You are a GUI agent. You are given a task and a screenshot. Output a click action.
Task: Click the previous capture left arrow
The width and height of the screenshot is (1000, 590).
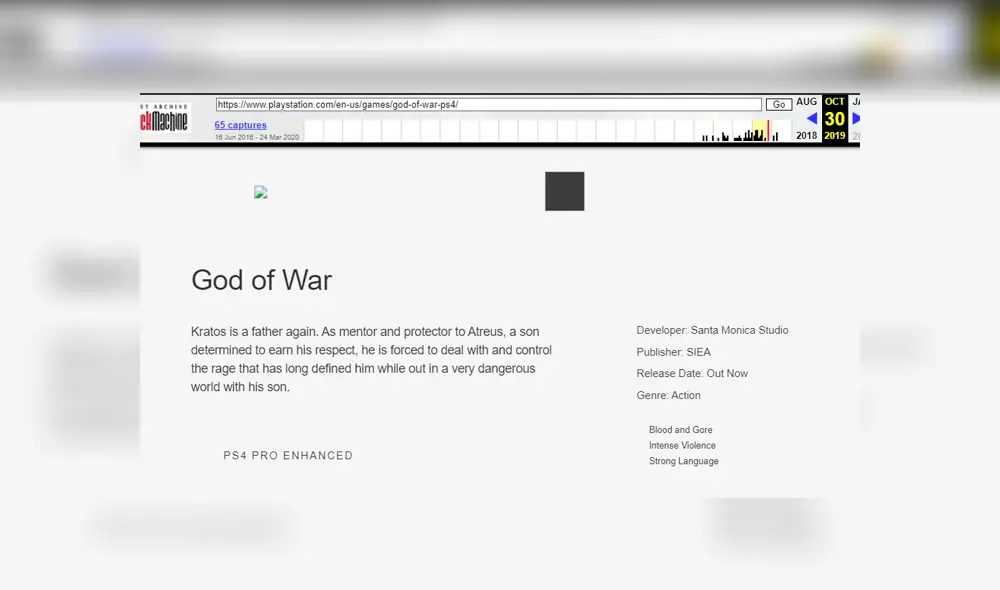pyautogui.click(x=811, y=119)
